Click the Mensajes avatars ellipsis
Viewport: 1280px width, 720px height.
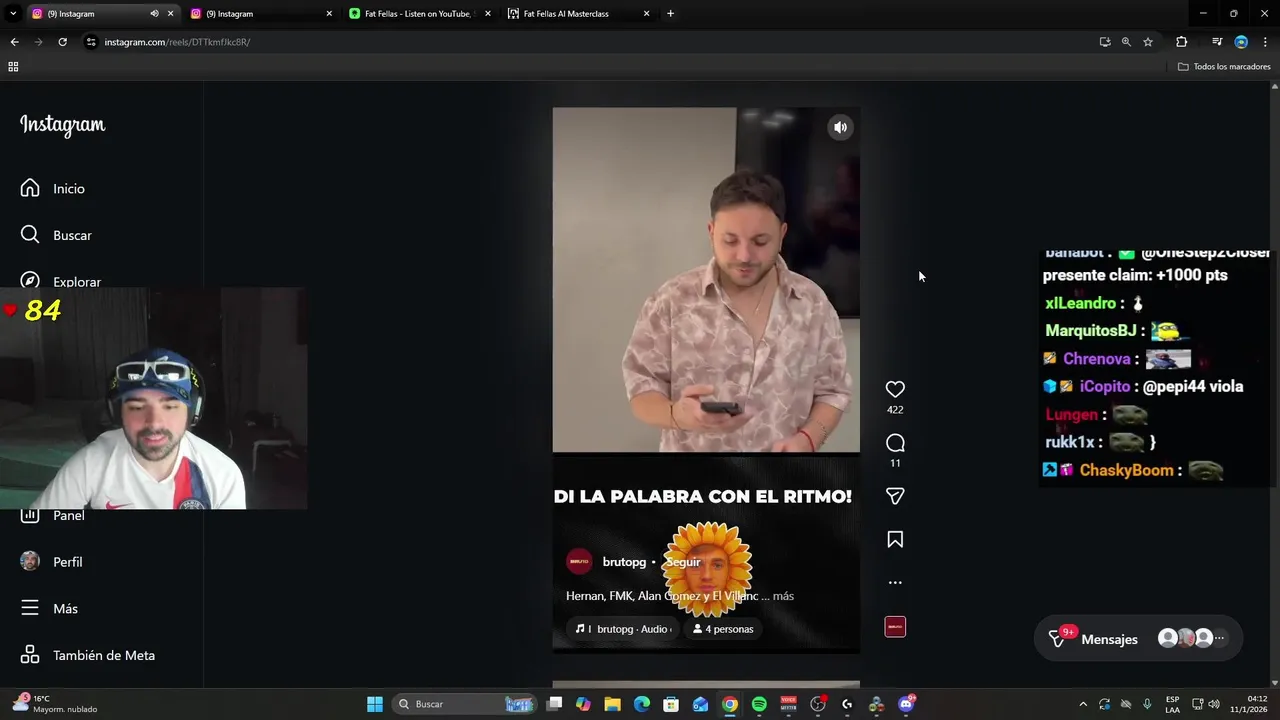(x=1219, y=638)
